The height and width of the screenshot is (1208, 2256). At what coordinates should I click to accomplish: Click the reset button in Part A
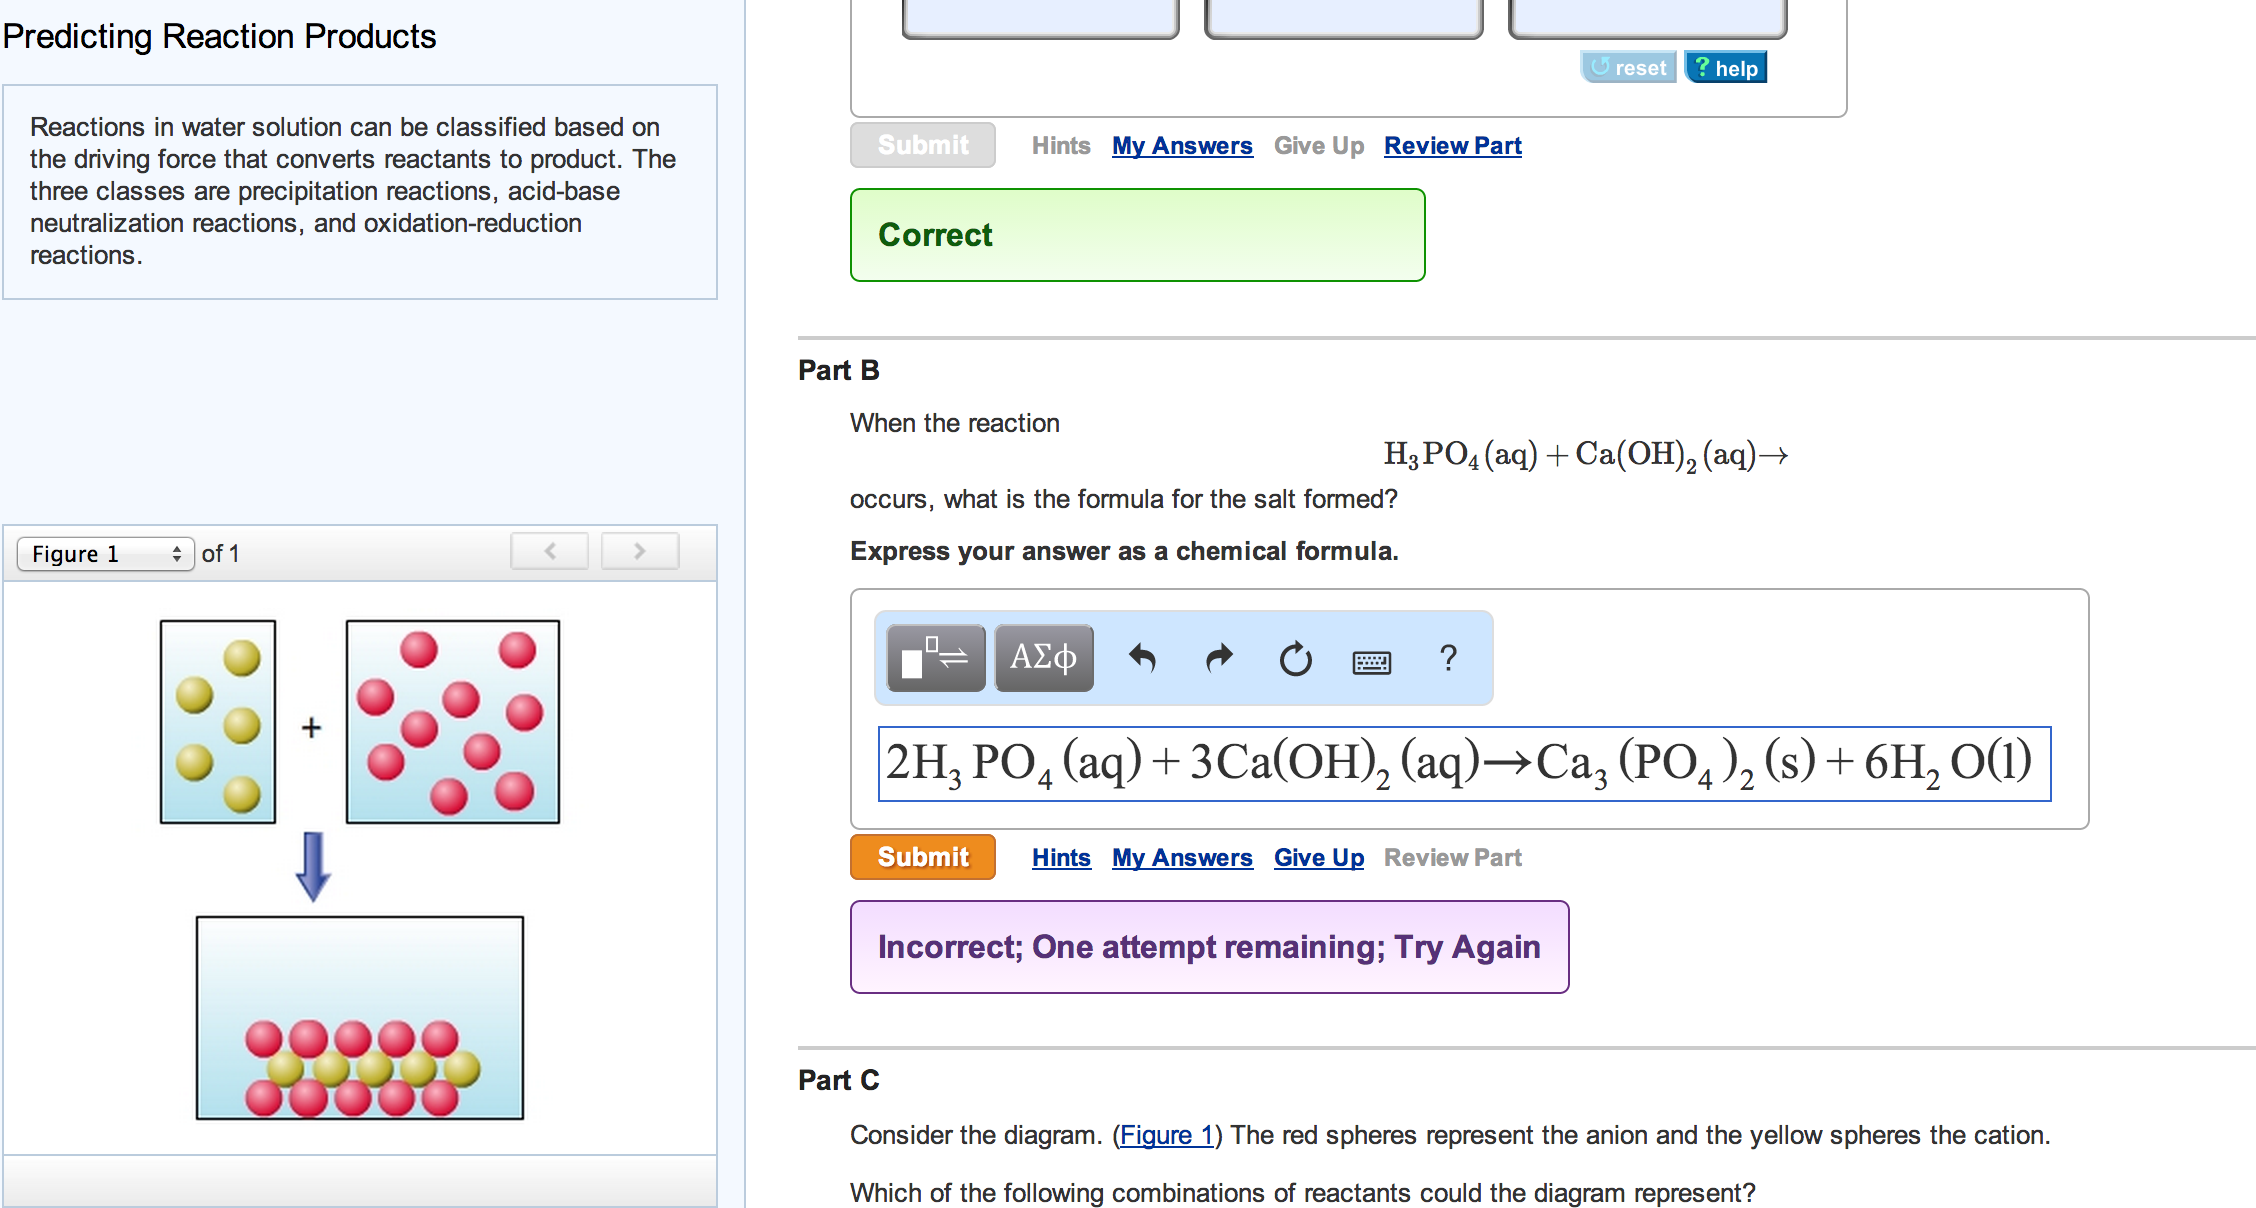[1628, 67]
